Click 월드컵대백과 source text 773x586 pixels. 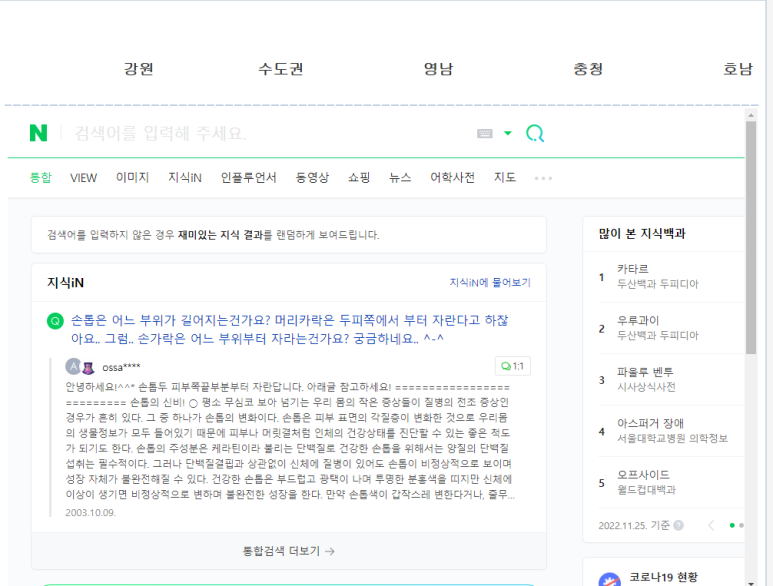tap(646, 490)
